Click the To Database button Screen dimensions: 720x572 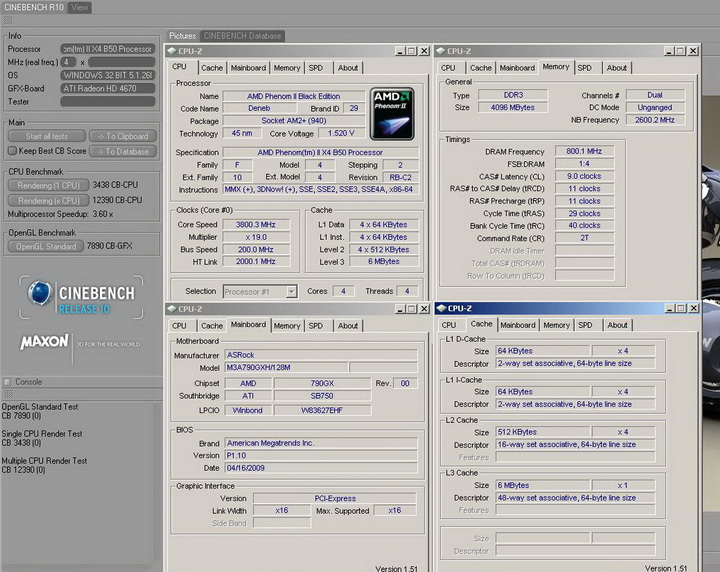click(123, 152)
